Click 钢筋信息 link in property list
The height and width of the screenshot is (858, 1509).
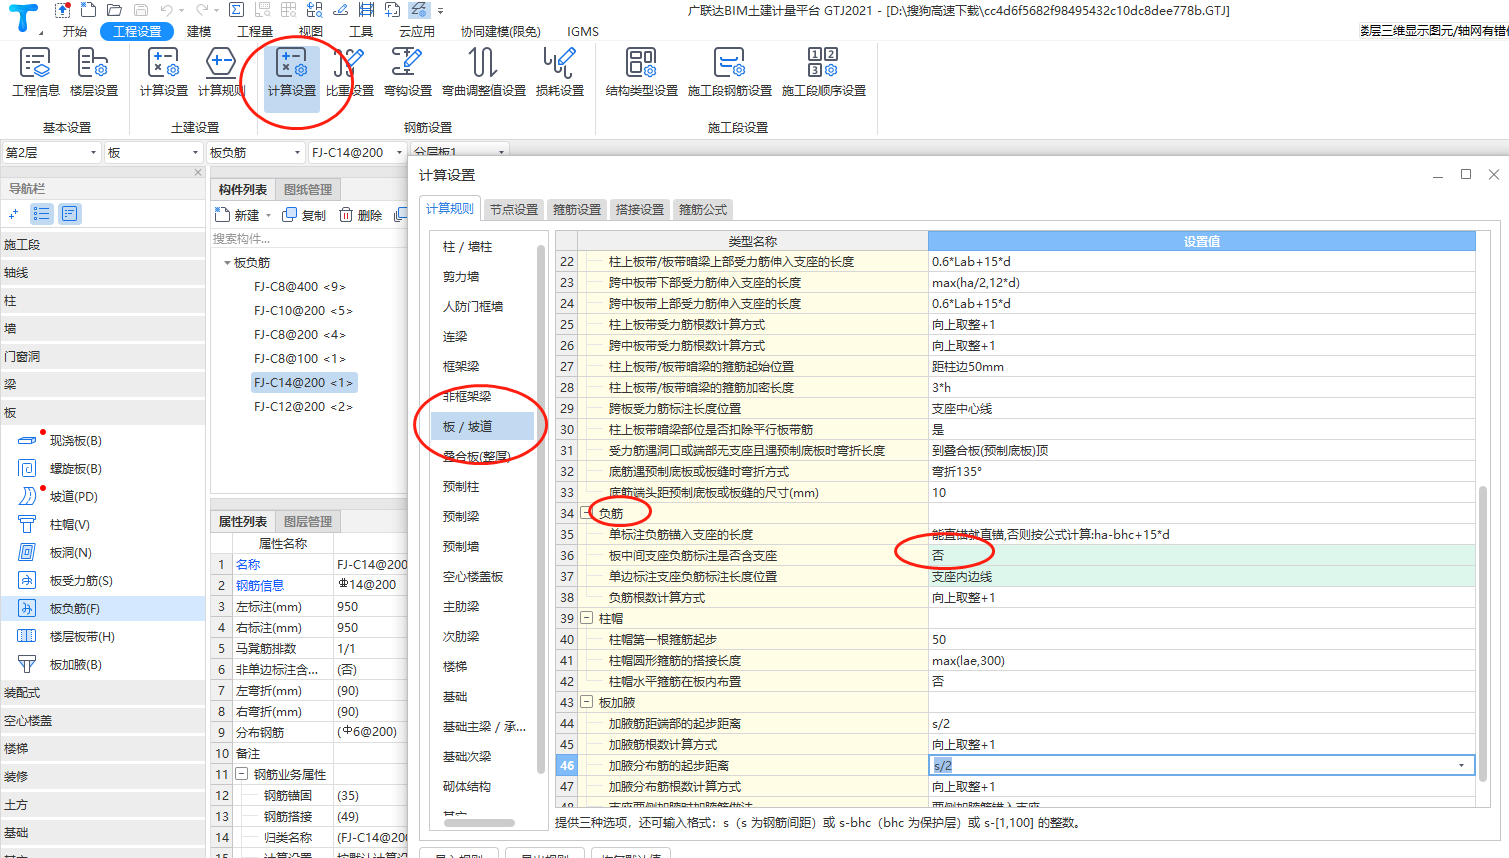(260, 585)
